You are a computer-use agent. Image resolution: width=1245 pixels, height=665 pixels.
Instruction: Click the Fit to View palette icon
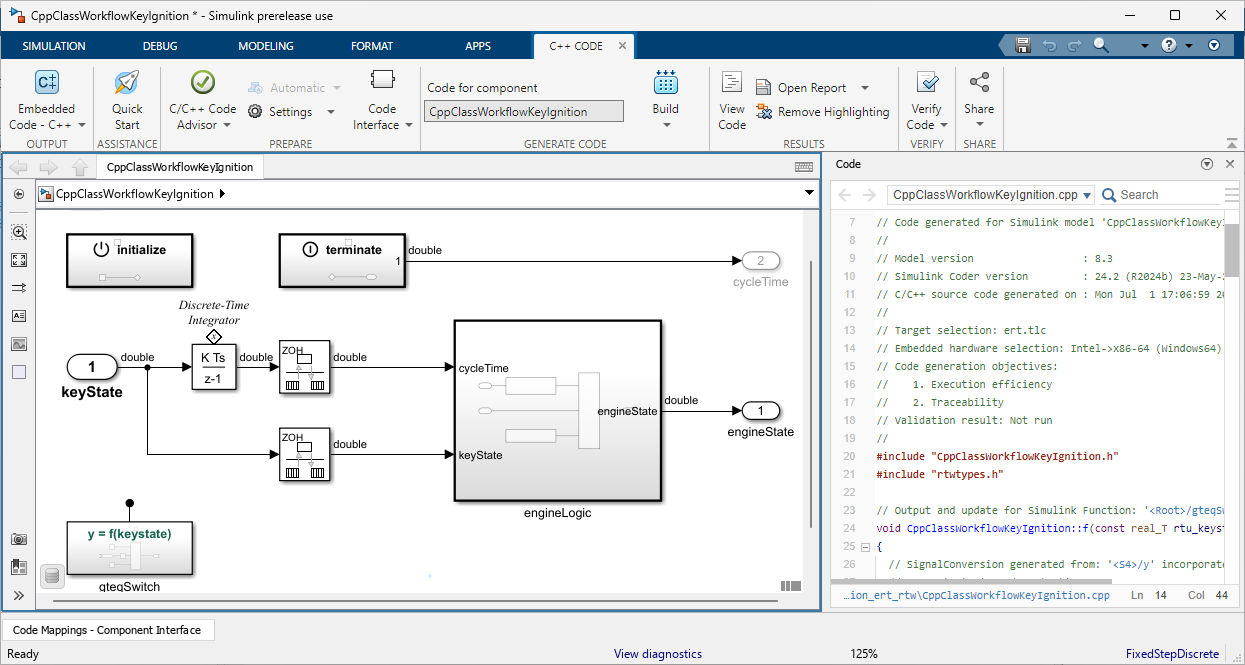(x=19, y=260)
